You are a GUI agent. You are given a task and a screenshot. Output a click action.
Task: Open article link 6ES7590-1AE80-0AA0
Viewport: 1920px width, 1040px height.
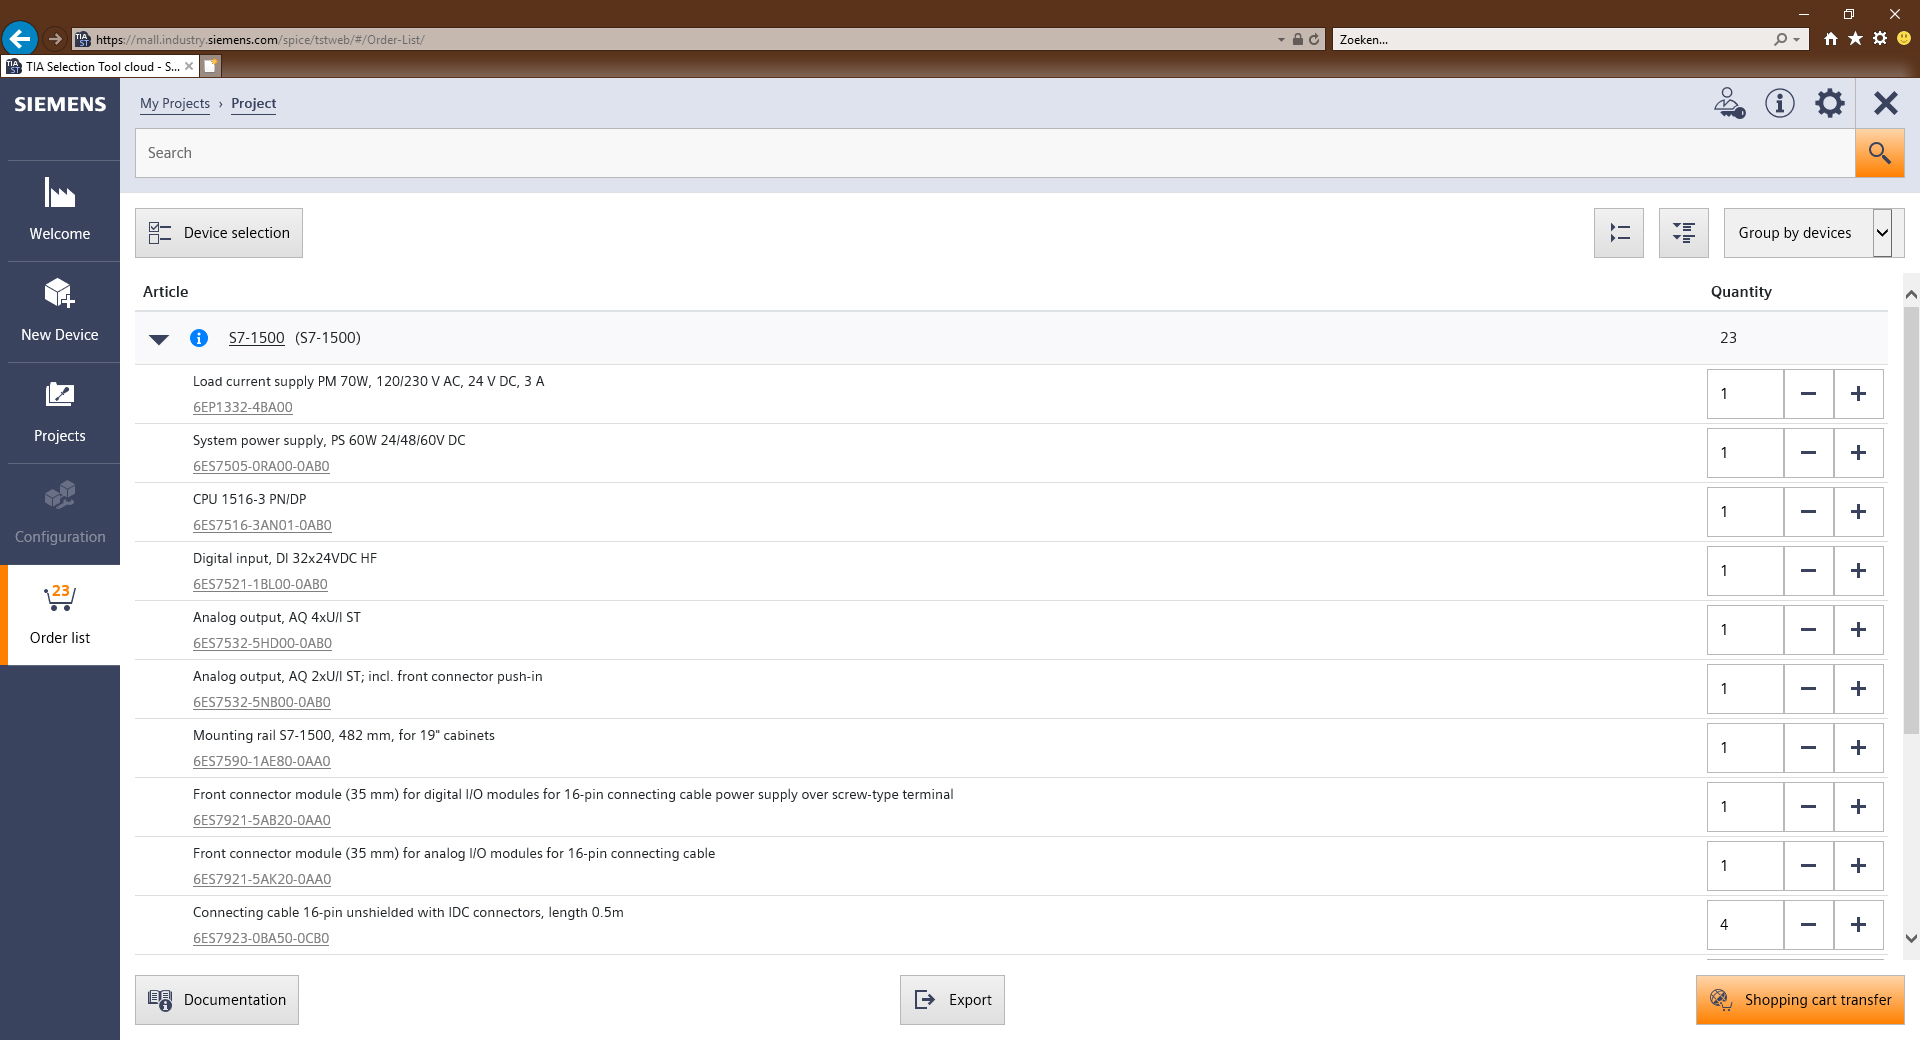tap(262, 761)
